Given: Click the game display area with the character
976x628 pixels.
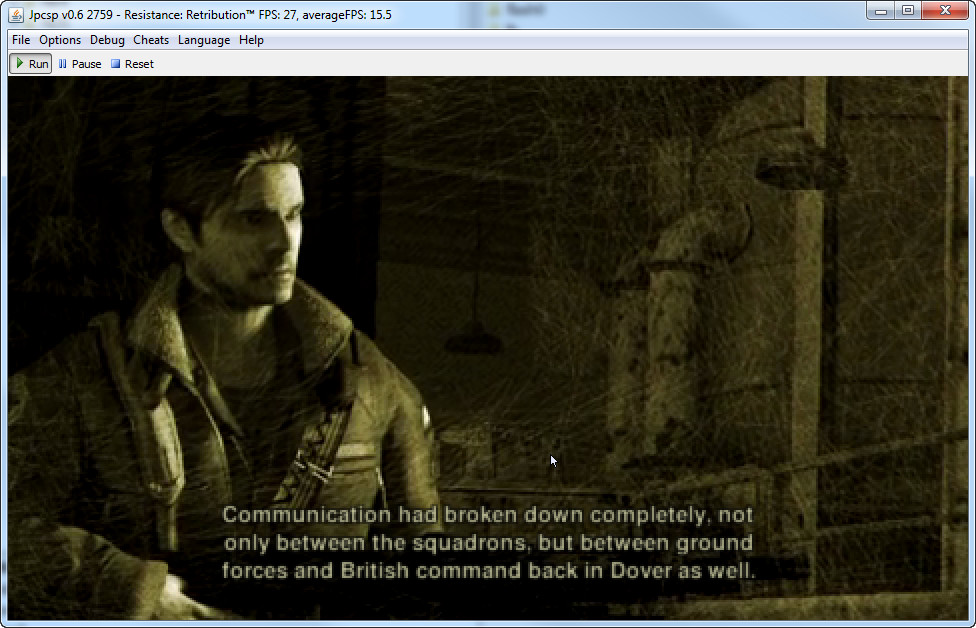Looking at the screenshot, I should 488,348.
